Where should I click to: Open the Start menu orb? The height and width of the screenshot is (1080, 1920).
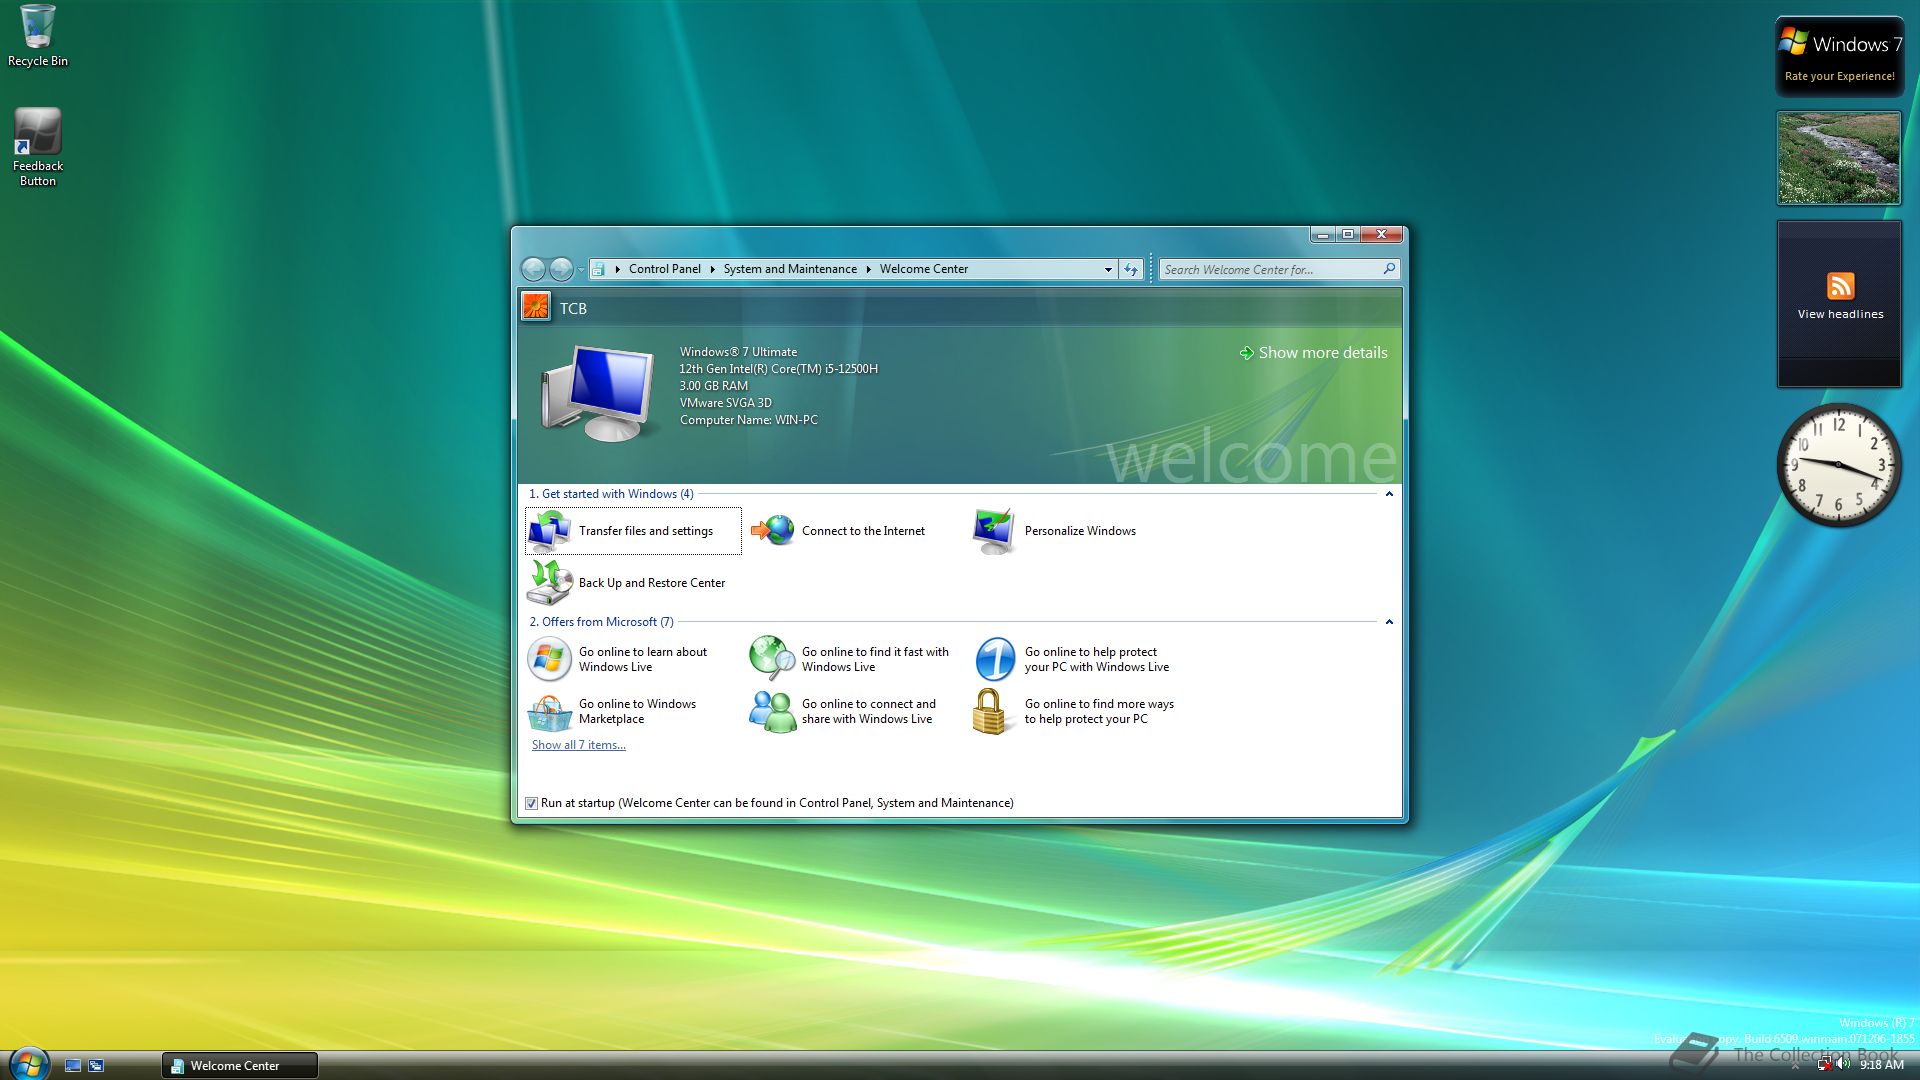click(x=29, y=1063)
